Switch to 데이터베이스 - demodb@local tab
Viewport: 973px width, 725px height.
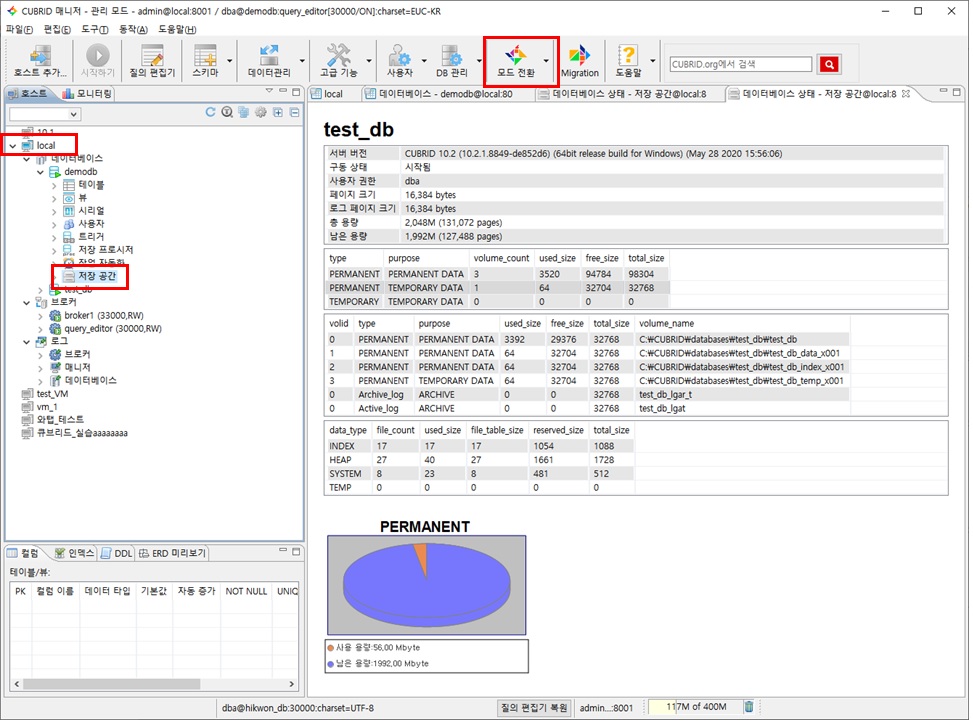tap(439, 94)
